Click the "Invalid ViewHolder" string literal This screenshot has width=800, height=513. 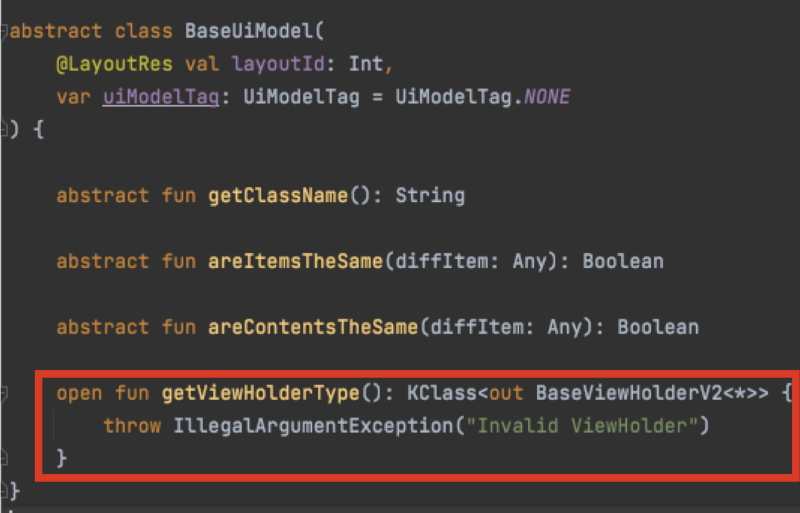pos(582,426)
